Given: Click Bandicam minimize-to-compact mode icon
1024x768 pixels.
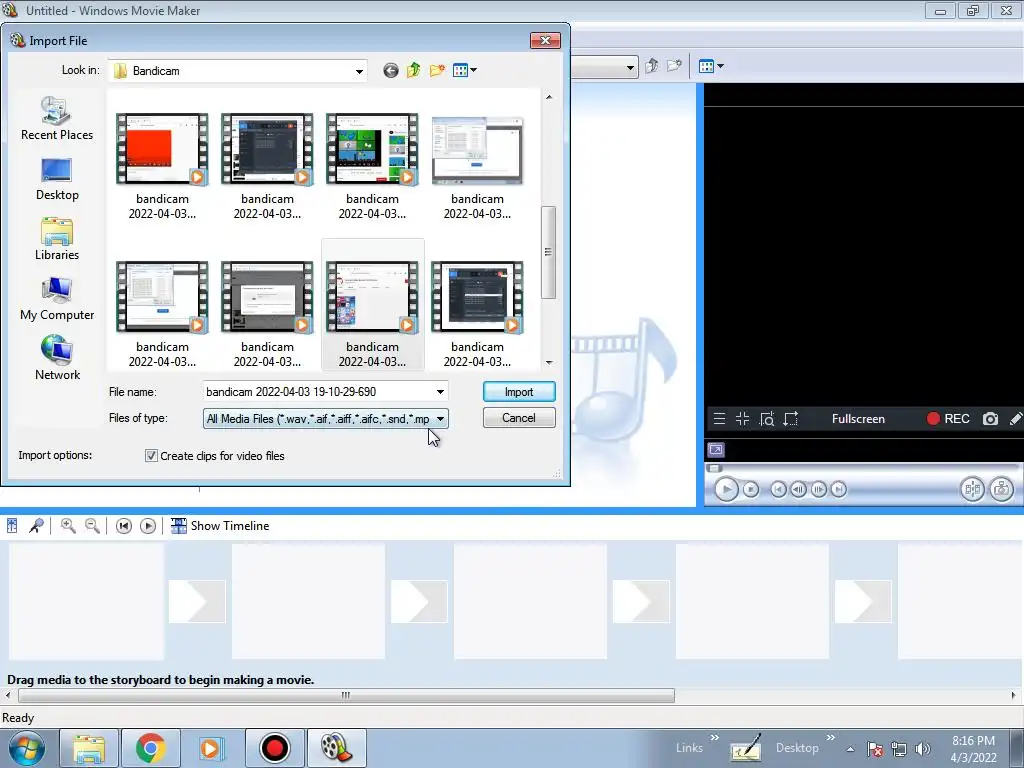Looking at the screenshot, I should pyautogui.click(x=743, y=419).
